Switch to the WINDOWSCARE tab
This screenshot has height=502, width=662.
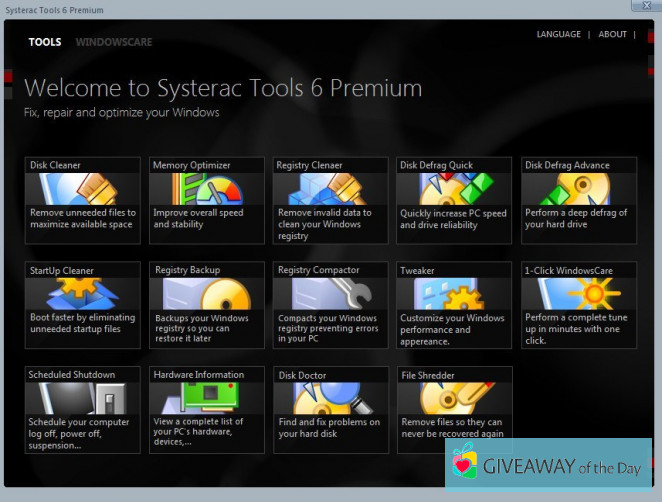click(114, 42)
